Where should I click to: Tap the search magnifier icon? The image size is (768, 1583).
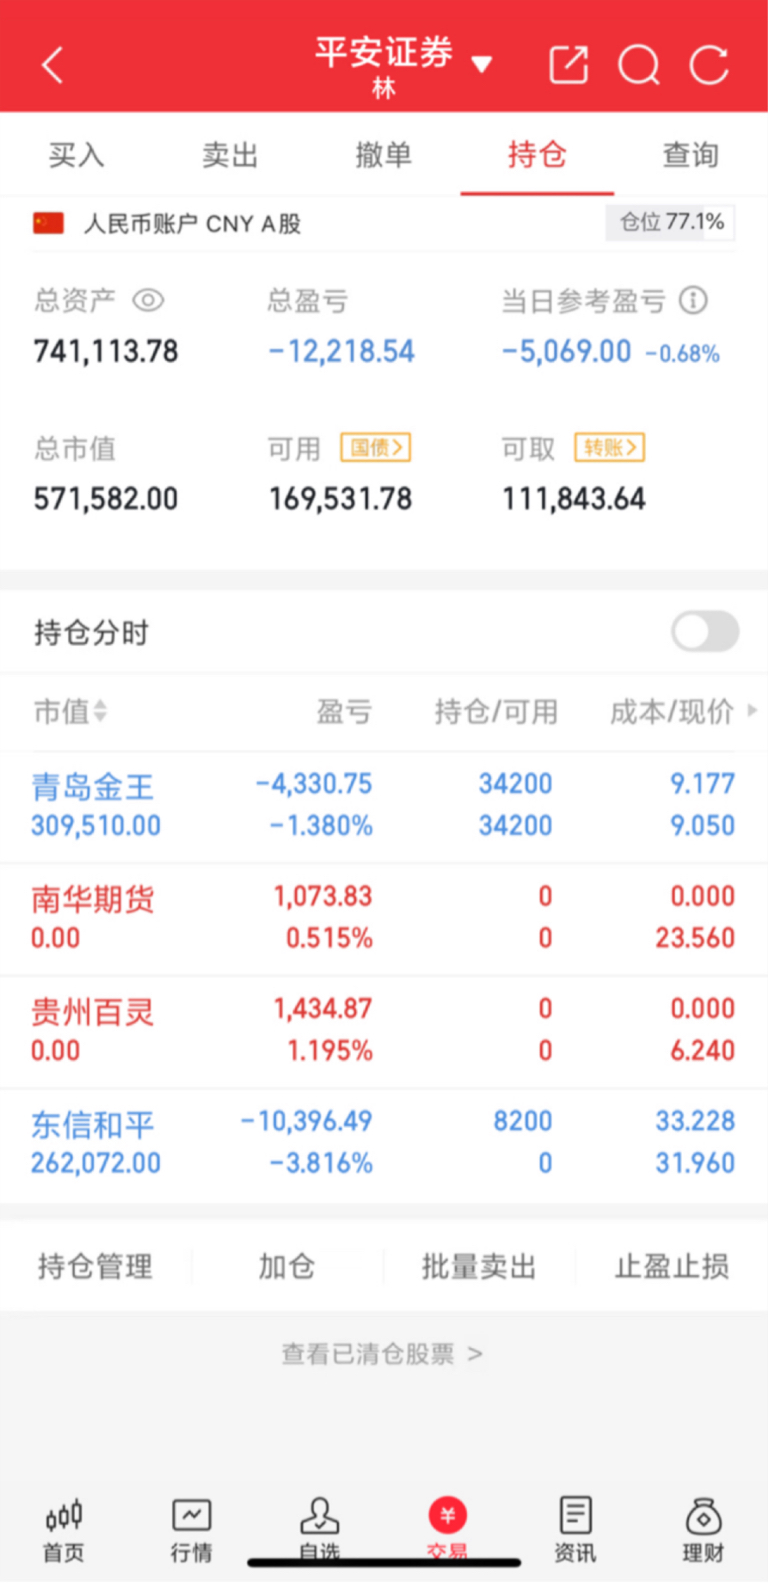639,66
